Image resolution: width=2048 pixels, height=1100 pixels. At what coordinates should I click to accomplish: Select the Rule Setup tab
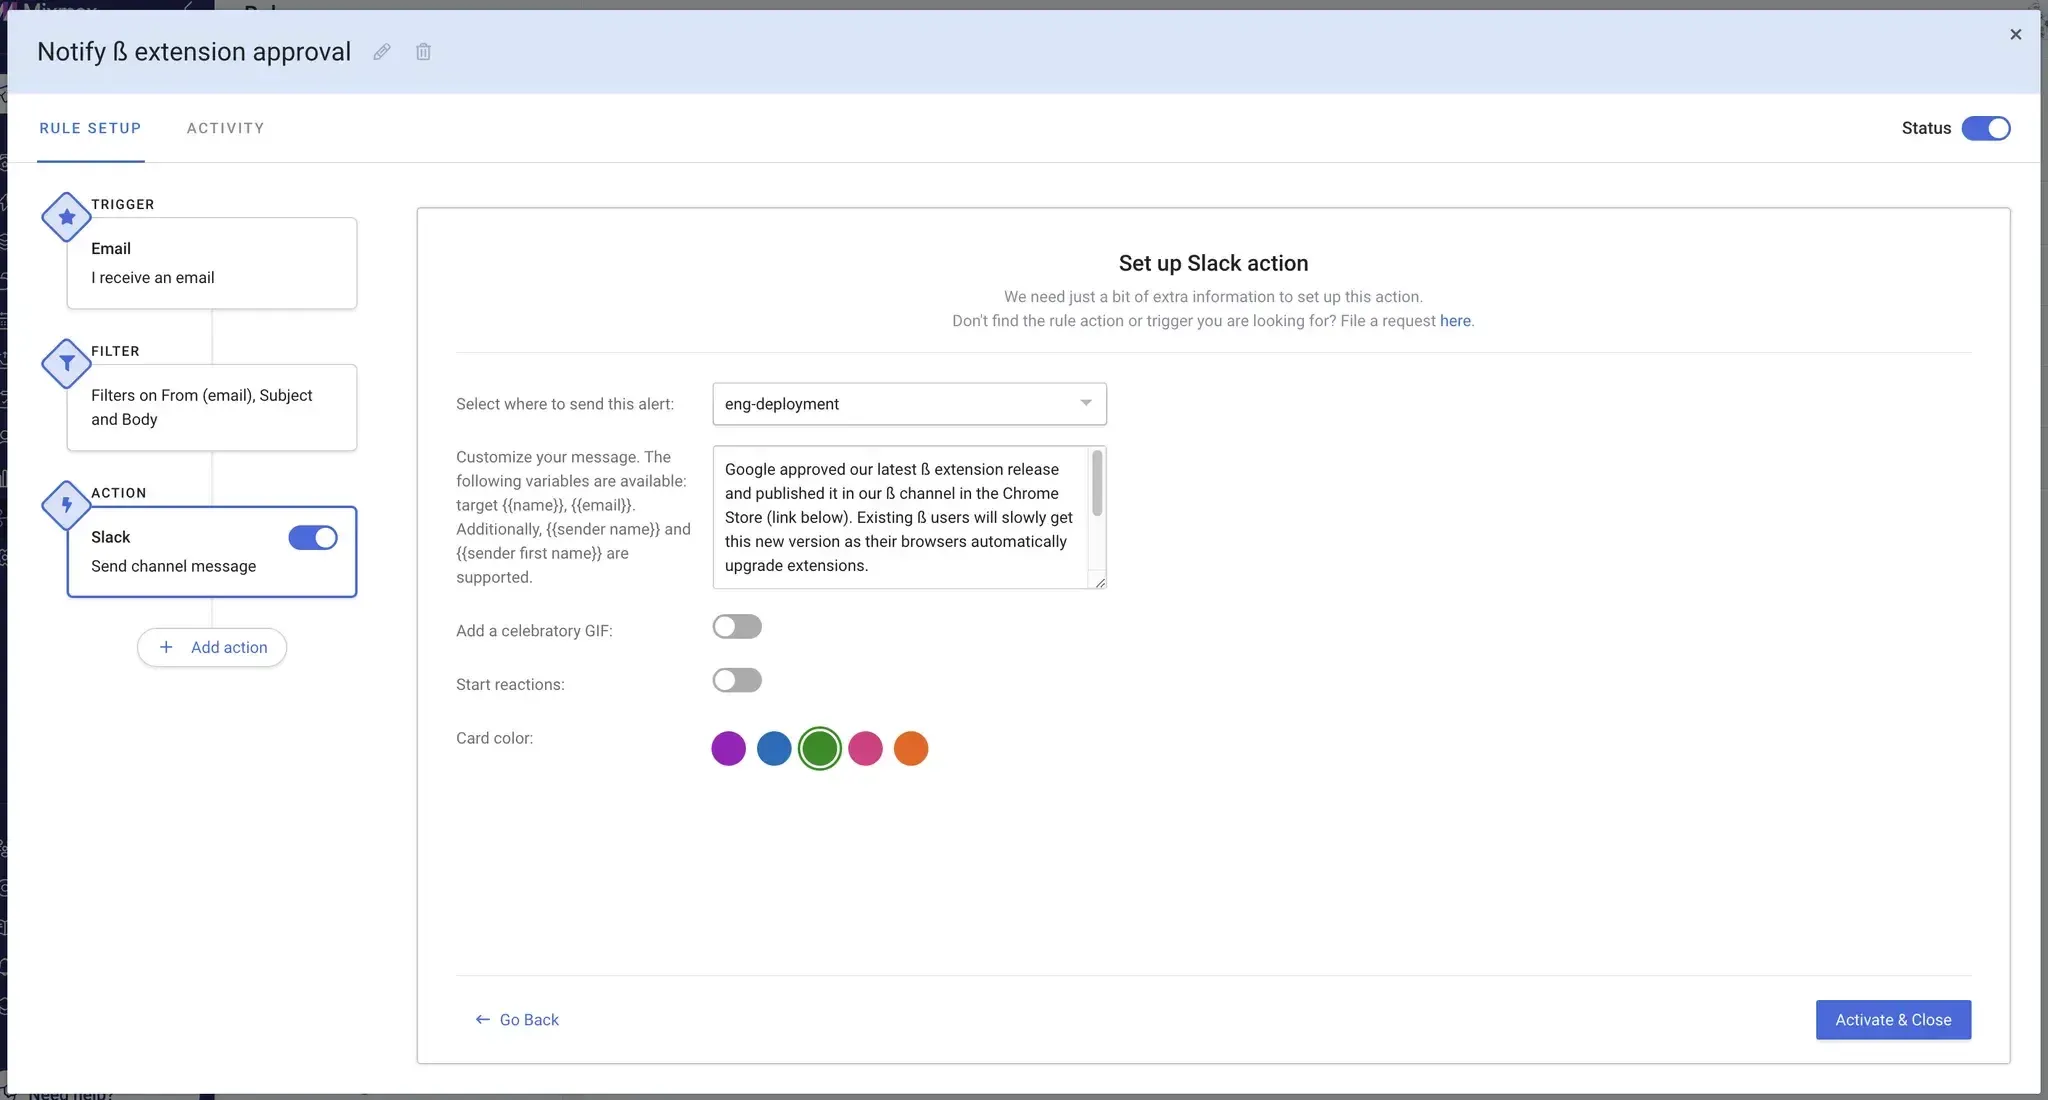tap(90, 128)
